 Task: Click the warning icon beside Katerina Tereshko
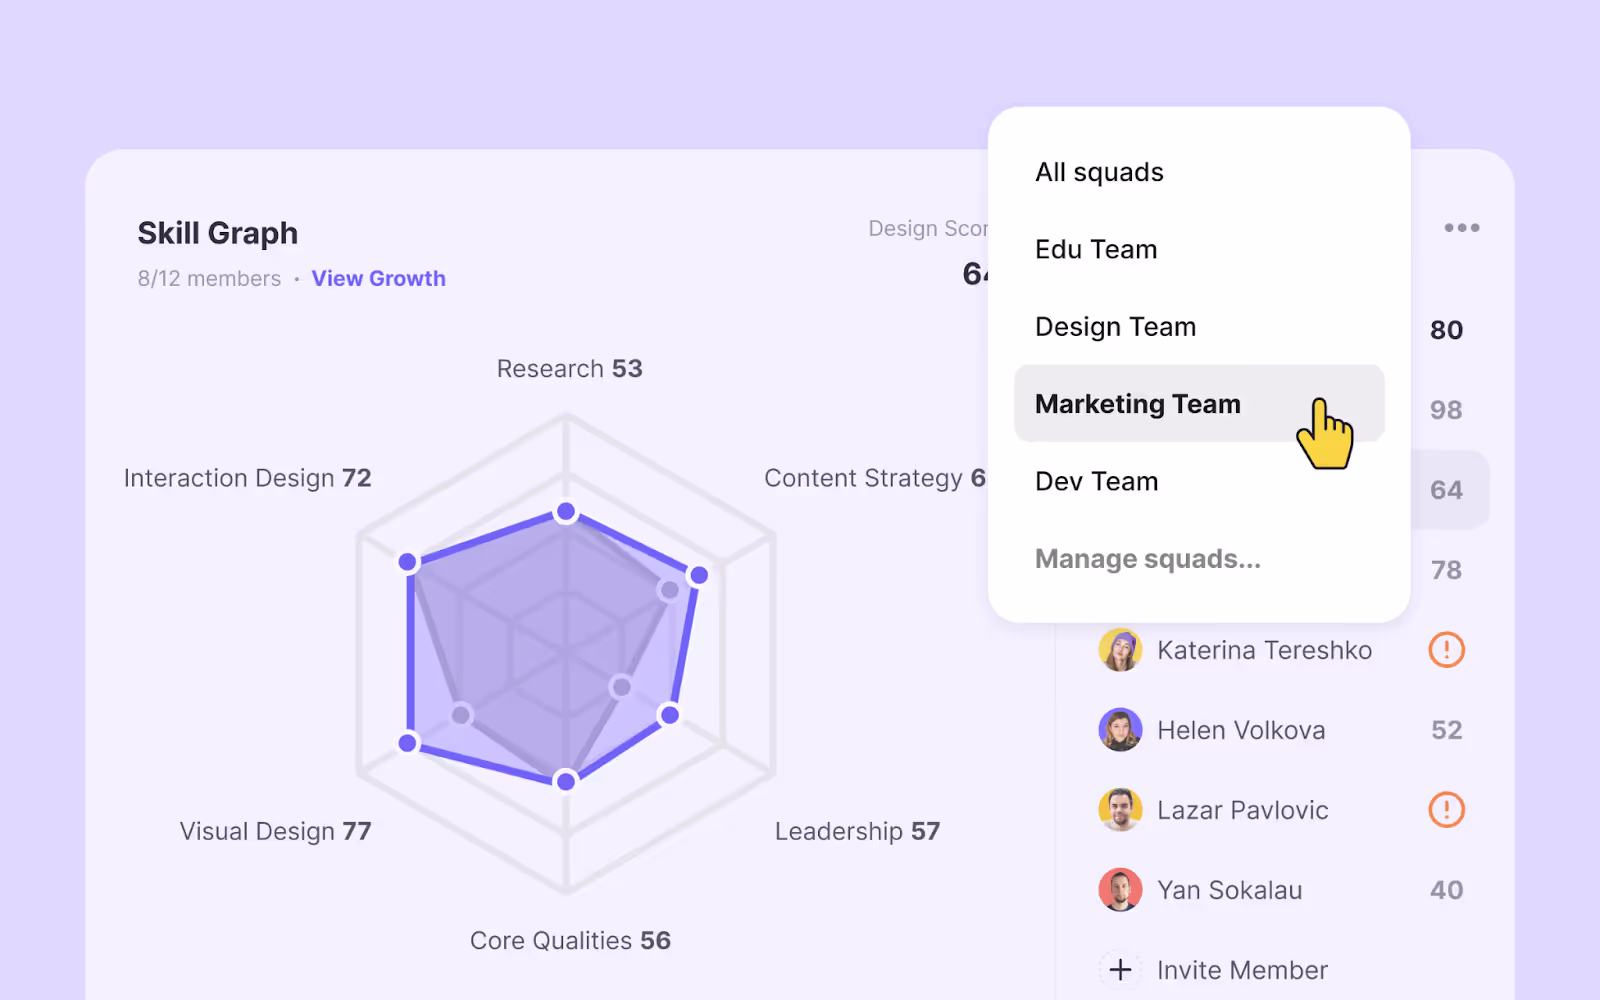click(1445, 650)
